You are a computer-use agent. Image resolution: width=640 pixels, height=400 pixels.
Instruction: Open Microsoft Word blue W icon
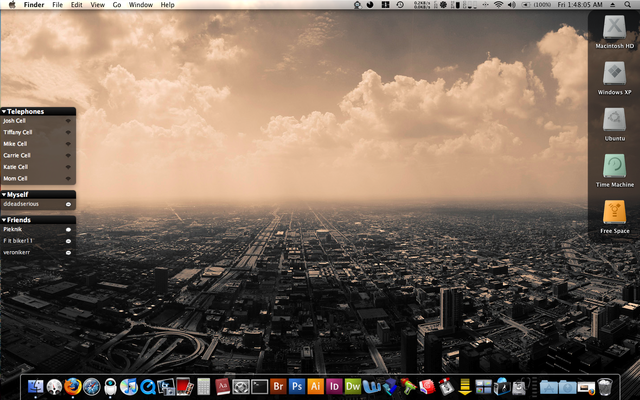[x=371, y=386]
